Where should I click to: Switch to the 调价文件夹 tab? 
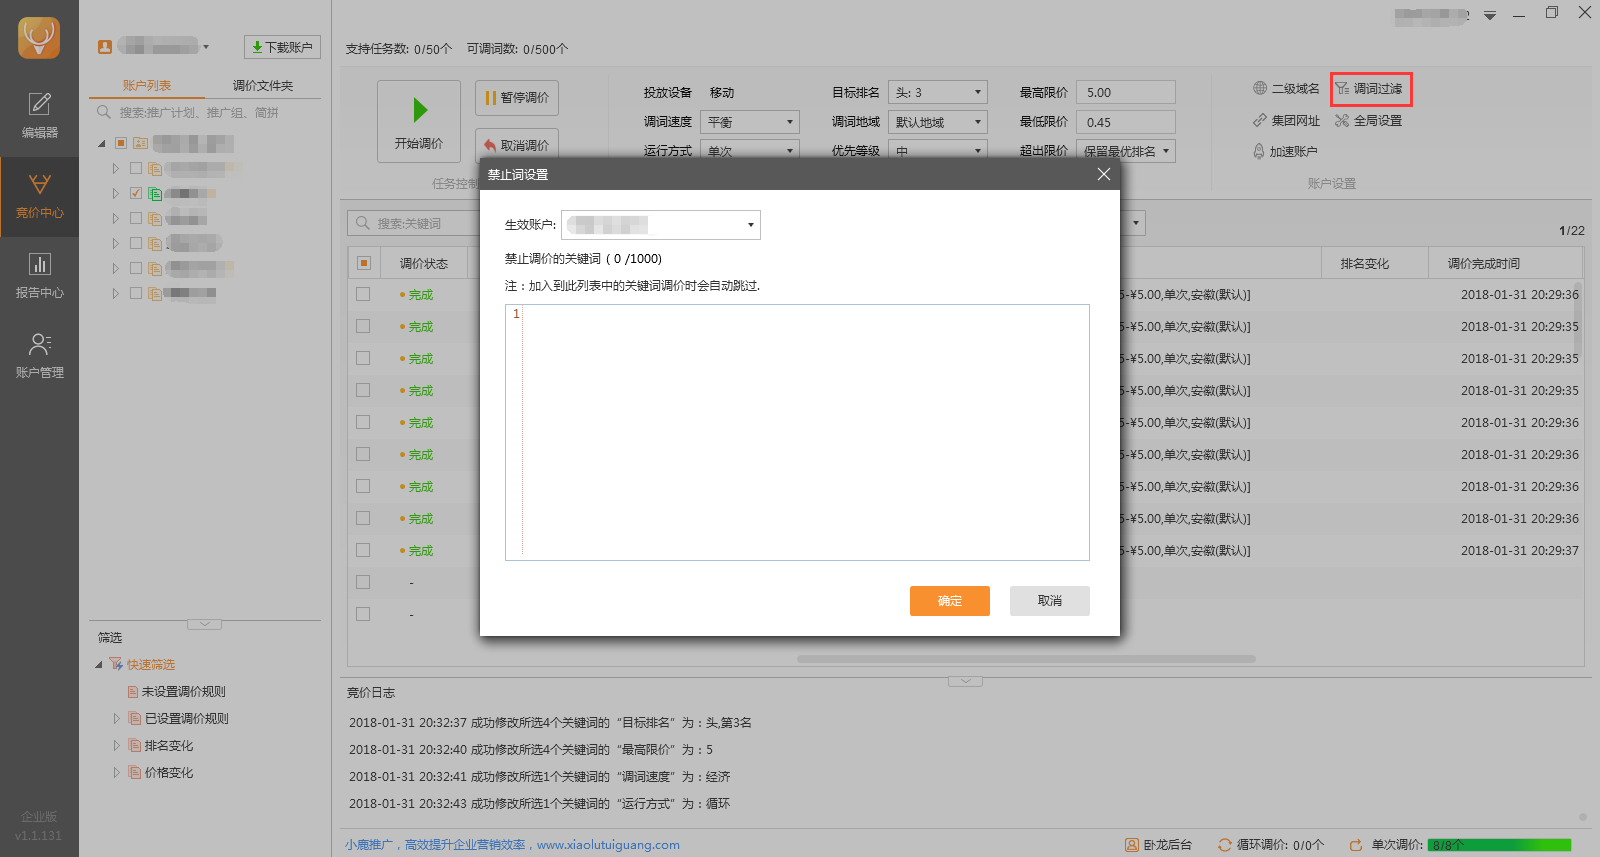(263, 86)
